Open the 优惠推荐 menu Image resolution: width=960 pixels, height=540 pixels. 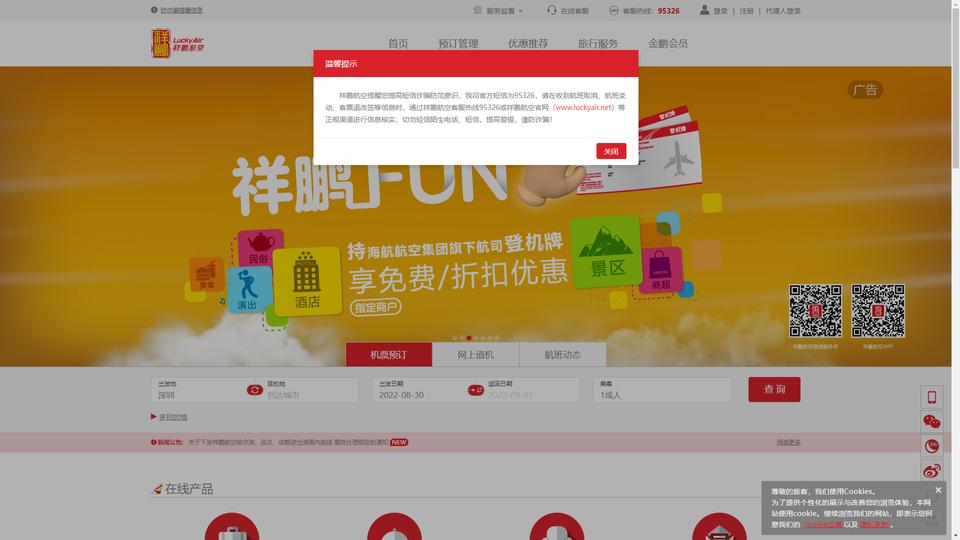pyautogui.click(x=528, y=43)
